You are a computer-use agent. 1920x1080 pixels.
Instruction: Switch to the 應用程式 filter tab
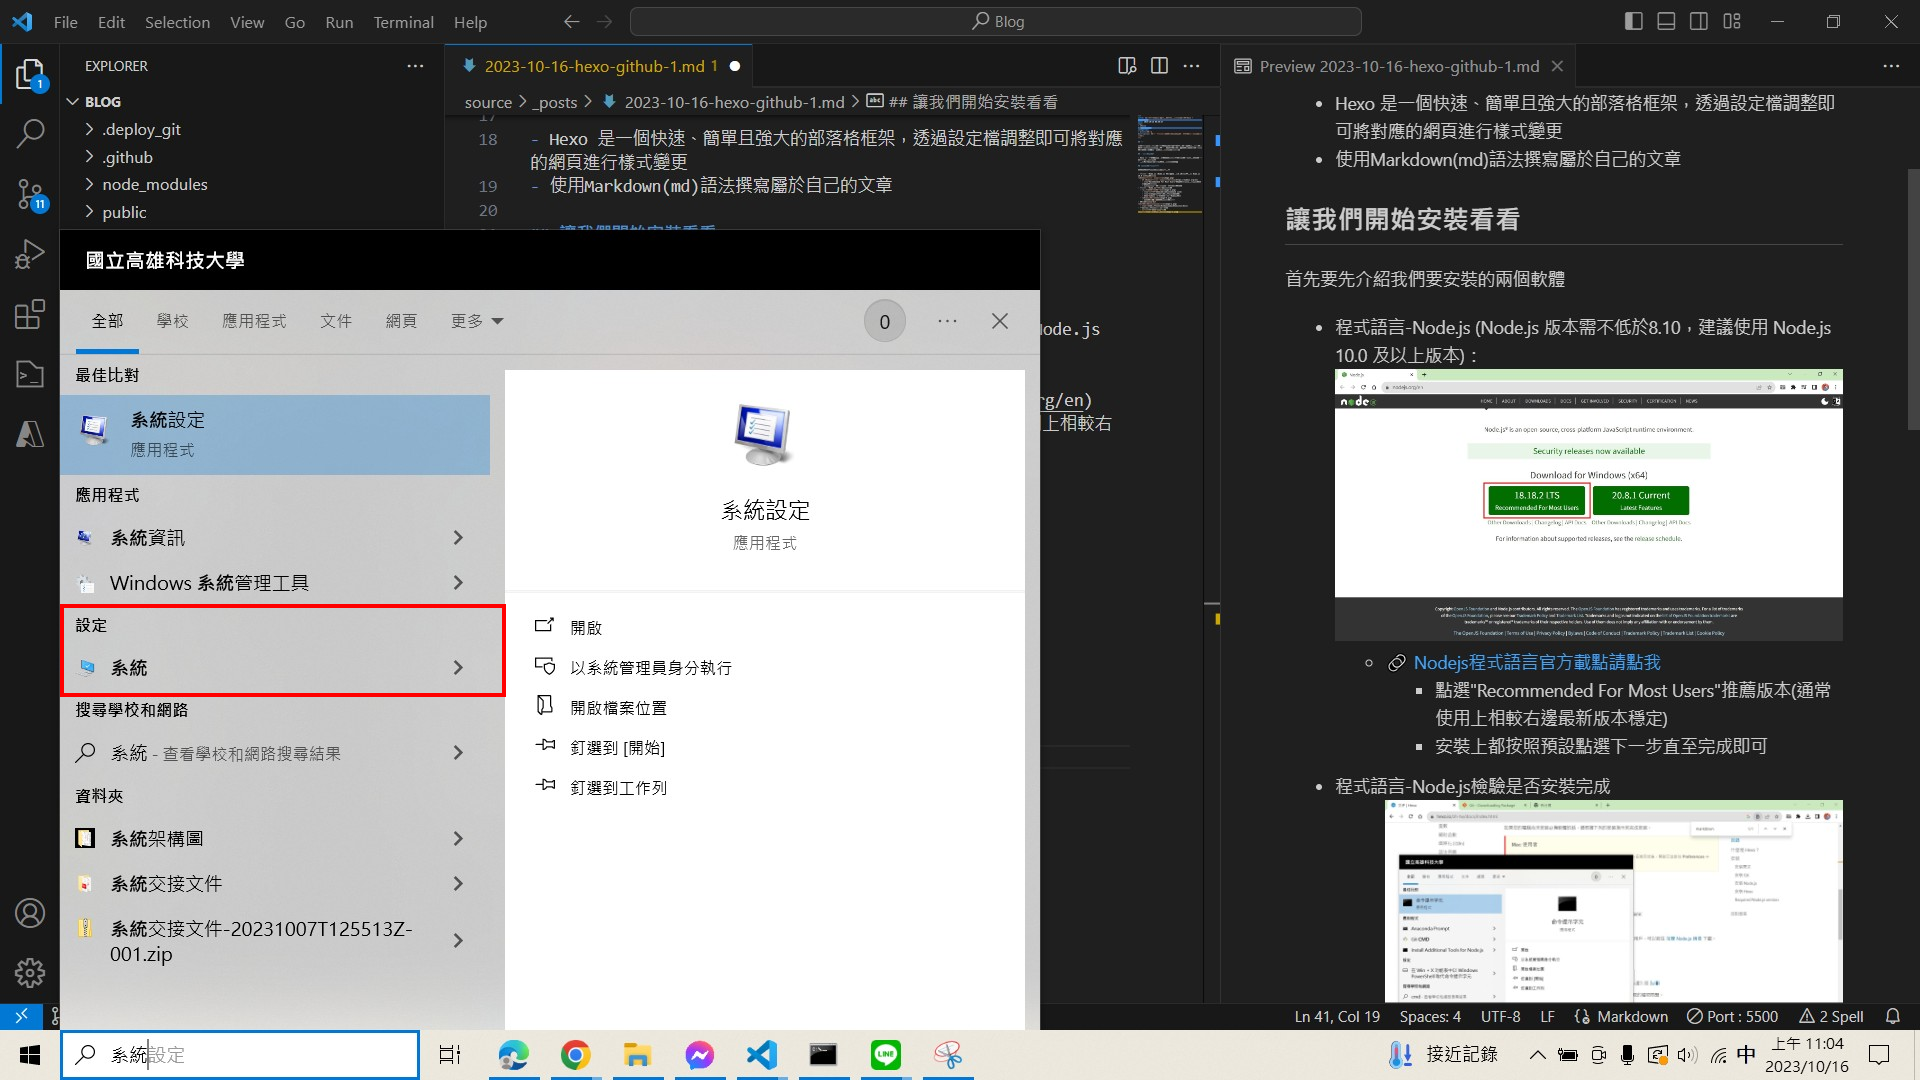(x=253, y=320)
